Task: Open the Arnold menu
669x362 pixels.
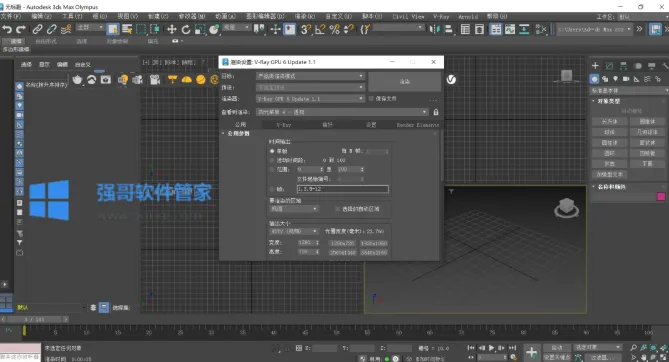Action: [468, 16]
